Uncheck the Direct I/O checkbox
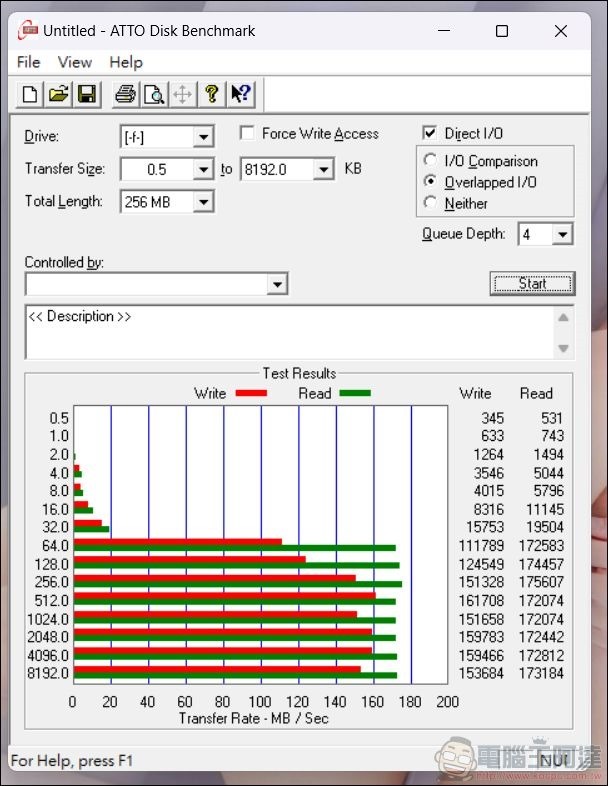608x786 pixels. pyautogui.click(x=430, y=133)
